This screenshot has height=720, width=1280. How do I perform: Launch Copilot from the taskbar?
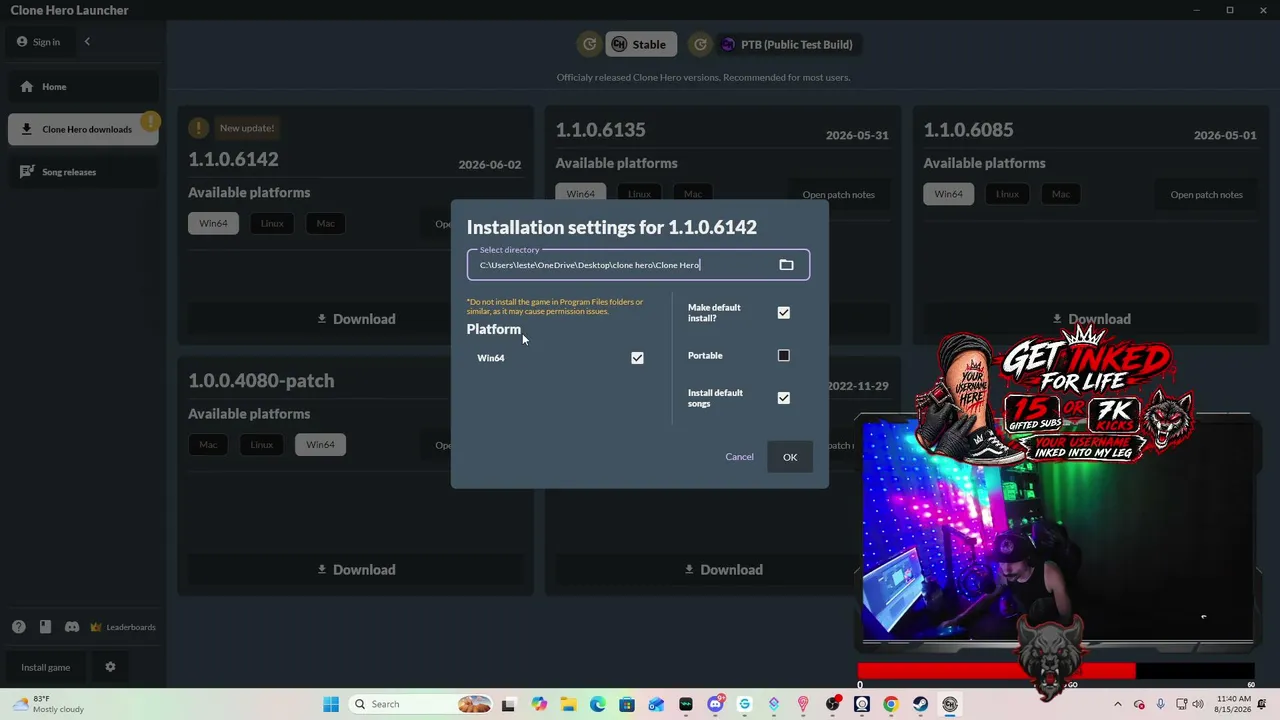[539, 704]
